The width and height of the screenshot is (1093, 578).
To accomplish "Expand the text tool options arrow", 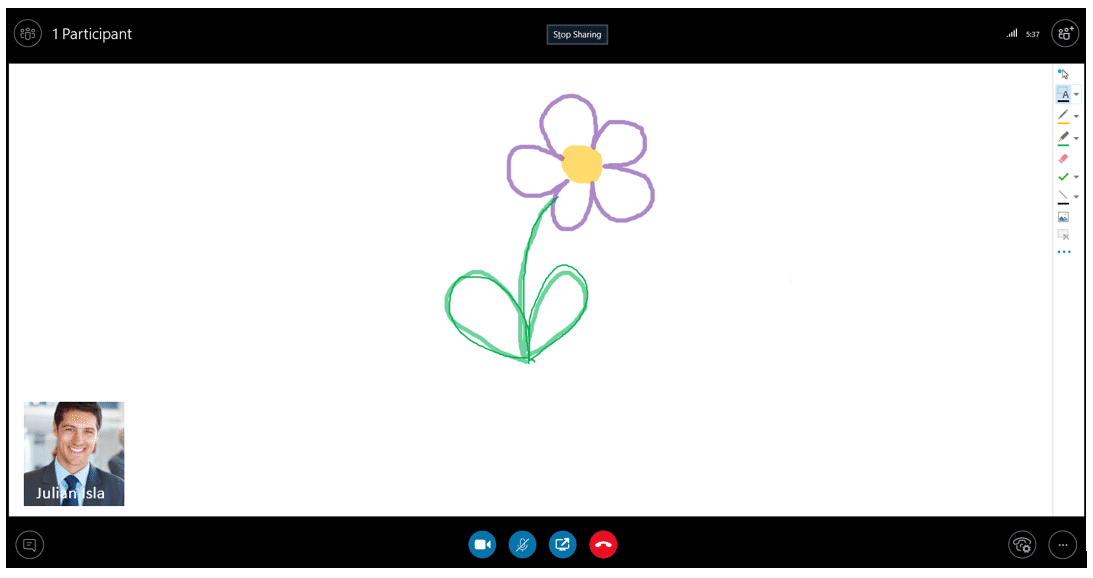I will pos(1076,95).
